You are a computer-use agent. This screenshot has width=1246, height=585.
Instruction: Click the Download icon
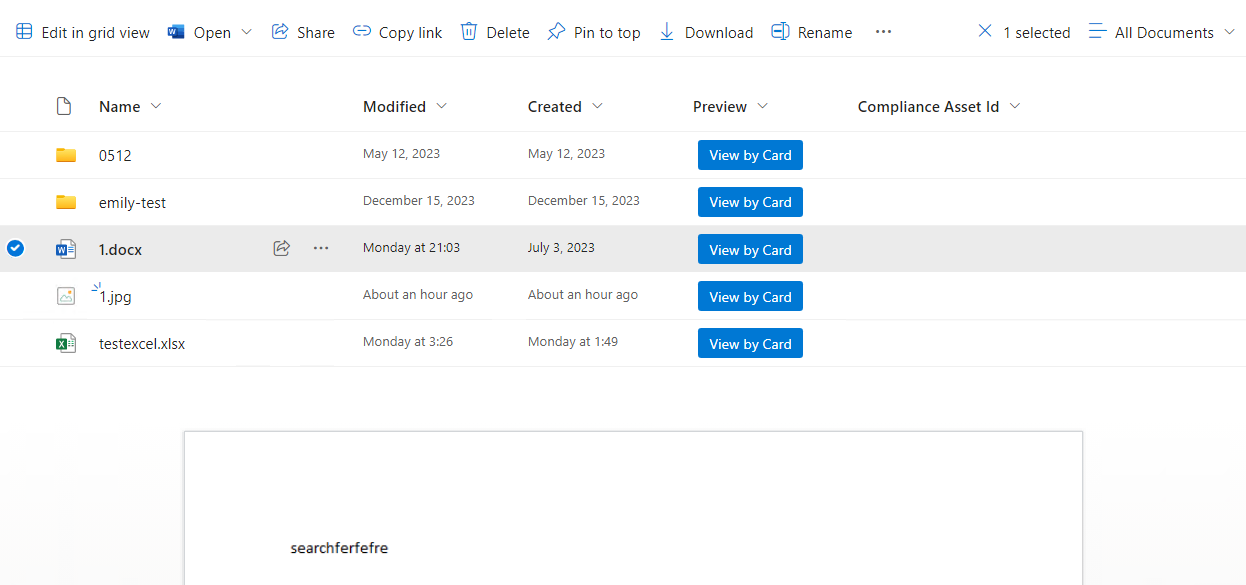[x=666, y=31]
